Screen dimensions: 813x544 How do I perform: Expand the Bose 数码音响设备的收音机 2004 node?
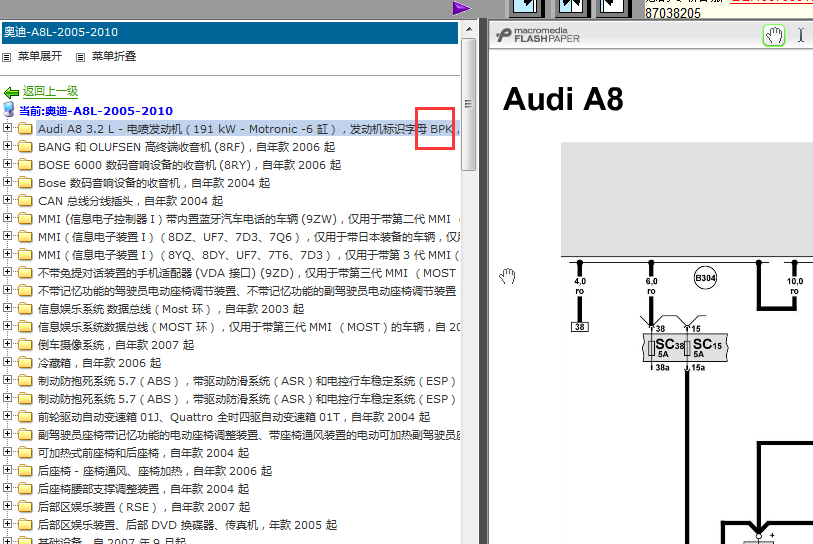coord(7,182)
